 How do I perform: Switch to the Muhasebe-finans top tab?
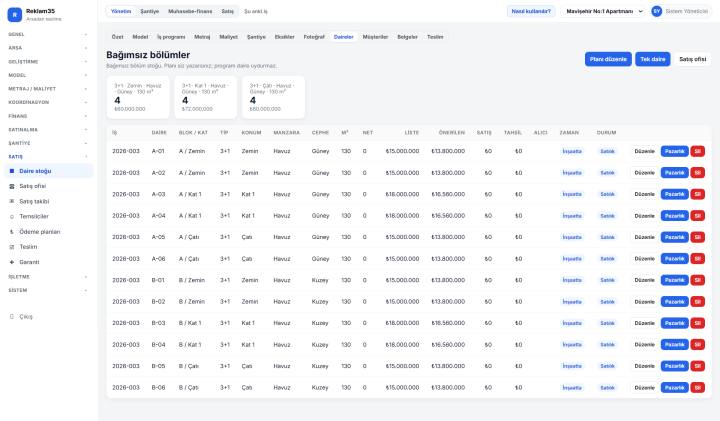click(x=190, y=11)
